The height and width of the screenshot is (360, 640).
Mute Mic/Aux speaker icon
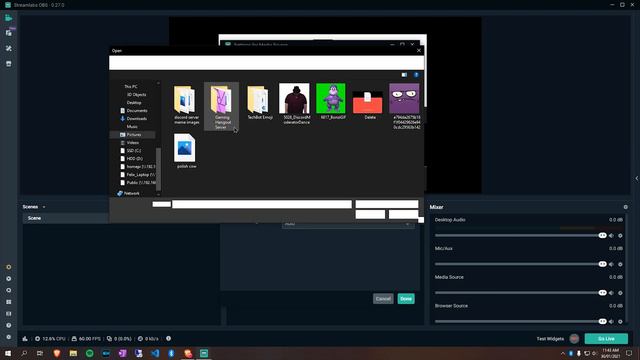click(x=611, y=264)
